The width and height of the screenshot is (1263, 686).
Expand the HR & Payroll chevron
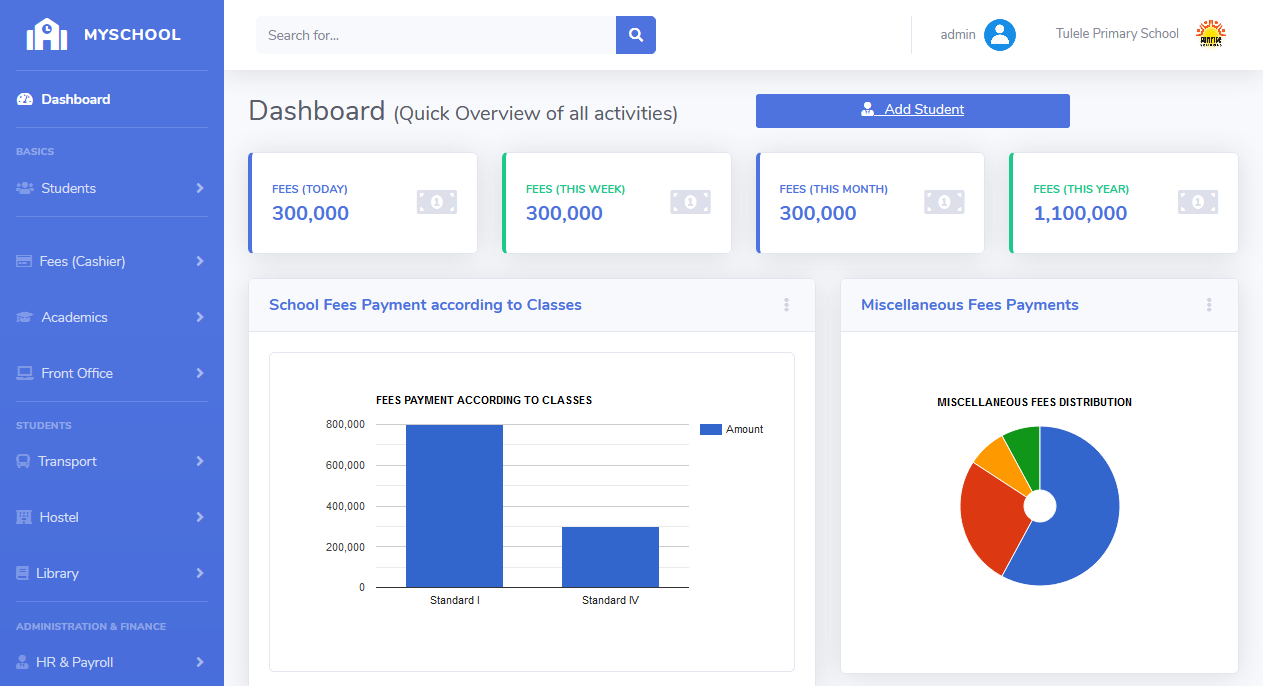coord(200,662)
